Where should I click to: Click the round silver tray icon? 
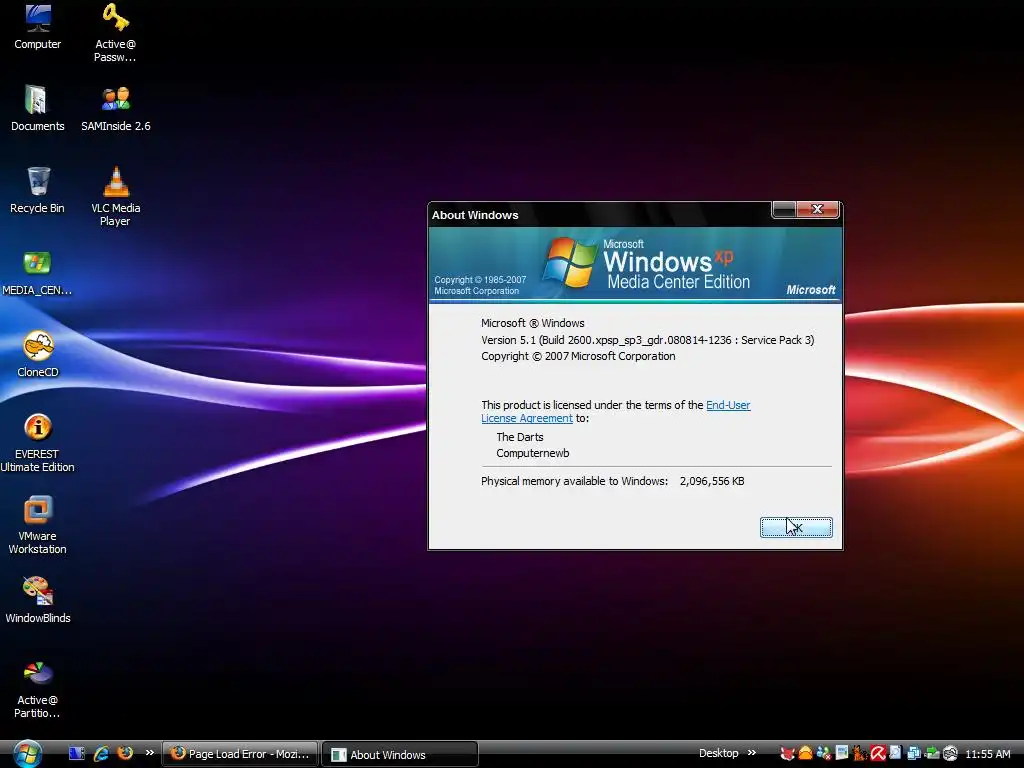click(x=950, y=754)
